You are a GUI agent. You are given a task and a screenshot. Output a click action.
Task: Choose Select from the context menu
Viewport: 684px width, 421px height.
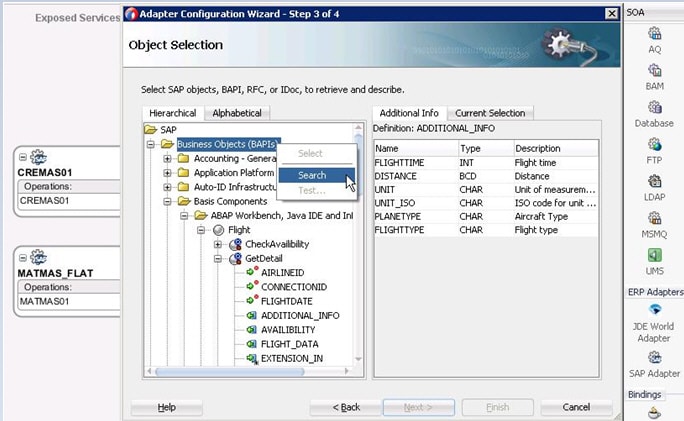tap(317, 154)
